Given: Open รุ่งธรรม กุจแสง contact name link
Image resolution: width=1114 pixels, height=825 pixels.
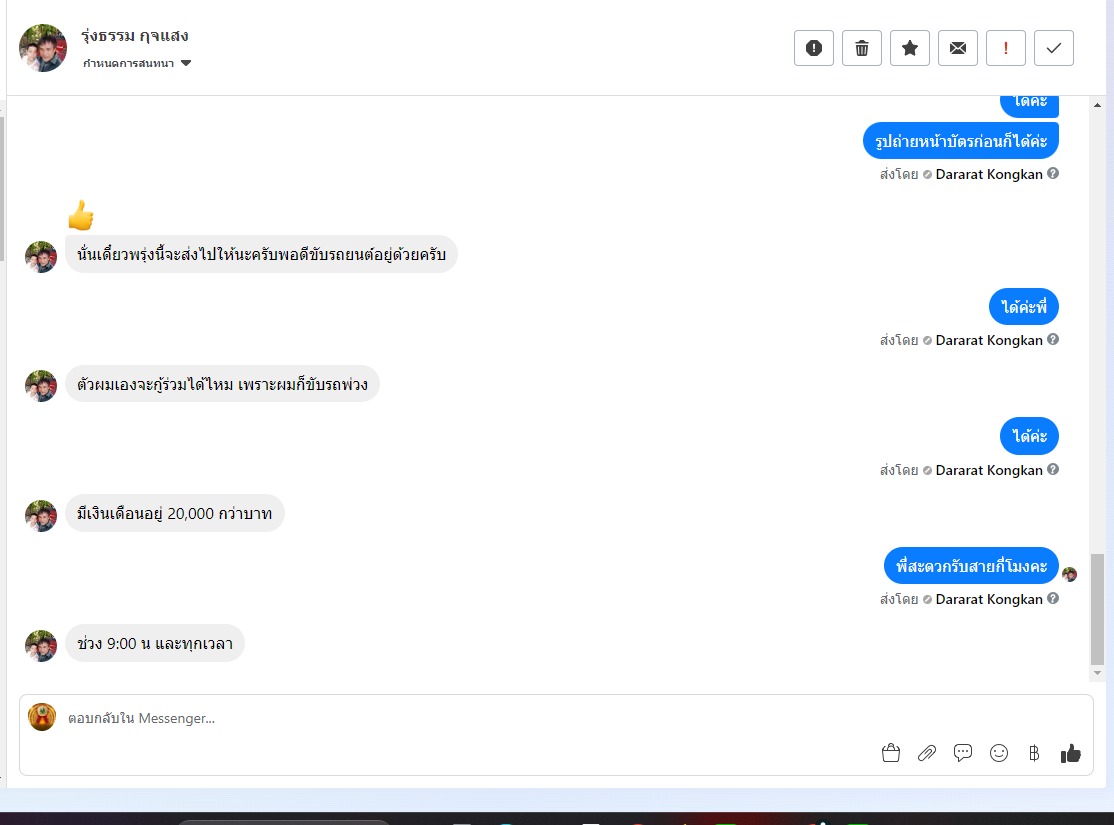Looking at the screenshot, I should 134,36.
